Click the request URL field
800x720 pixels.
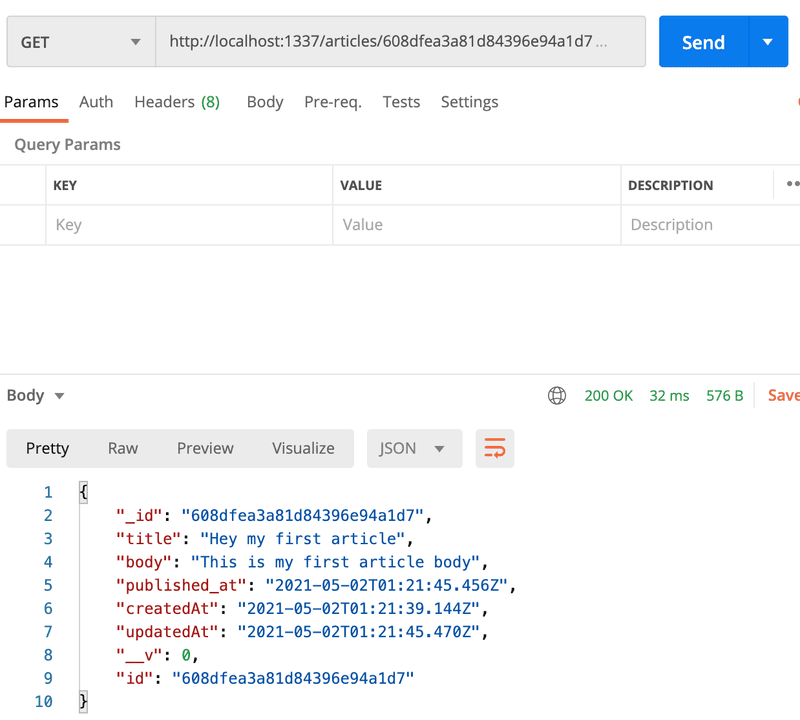(400, 42)
